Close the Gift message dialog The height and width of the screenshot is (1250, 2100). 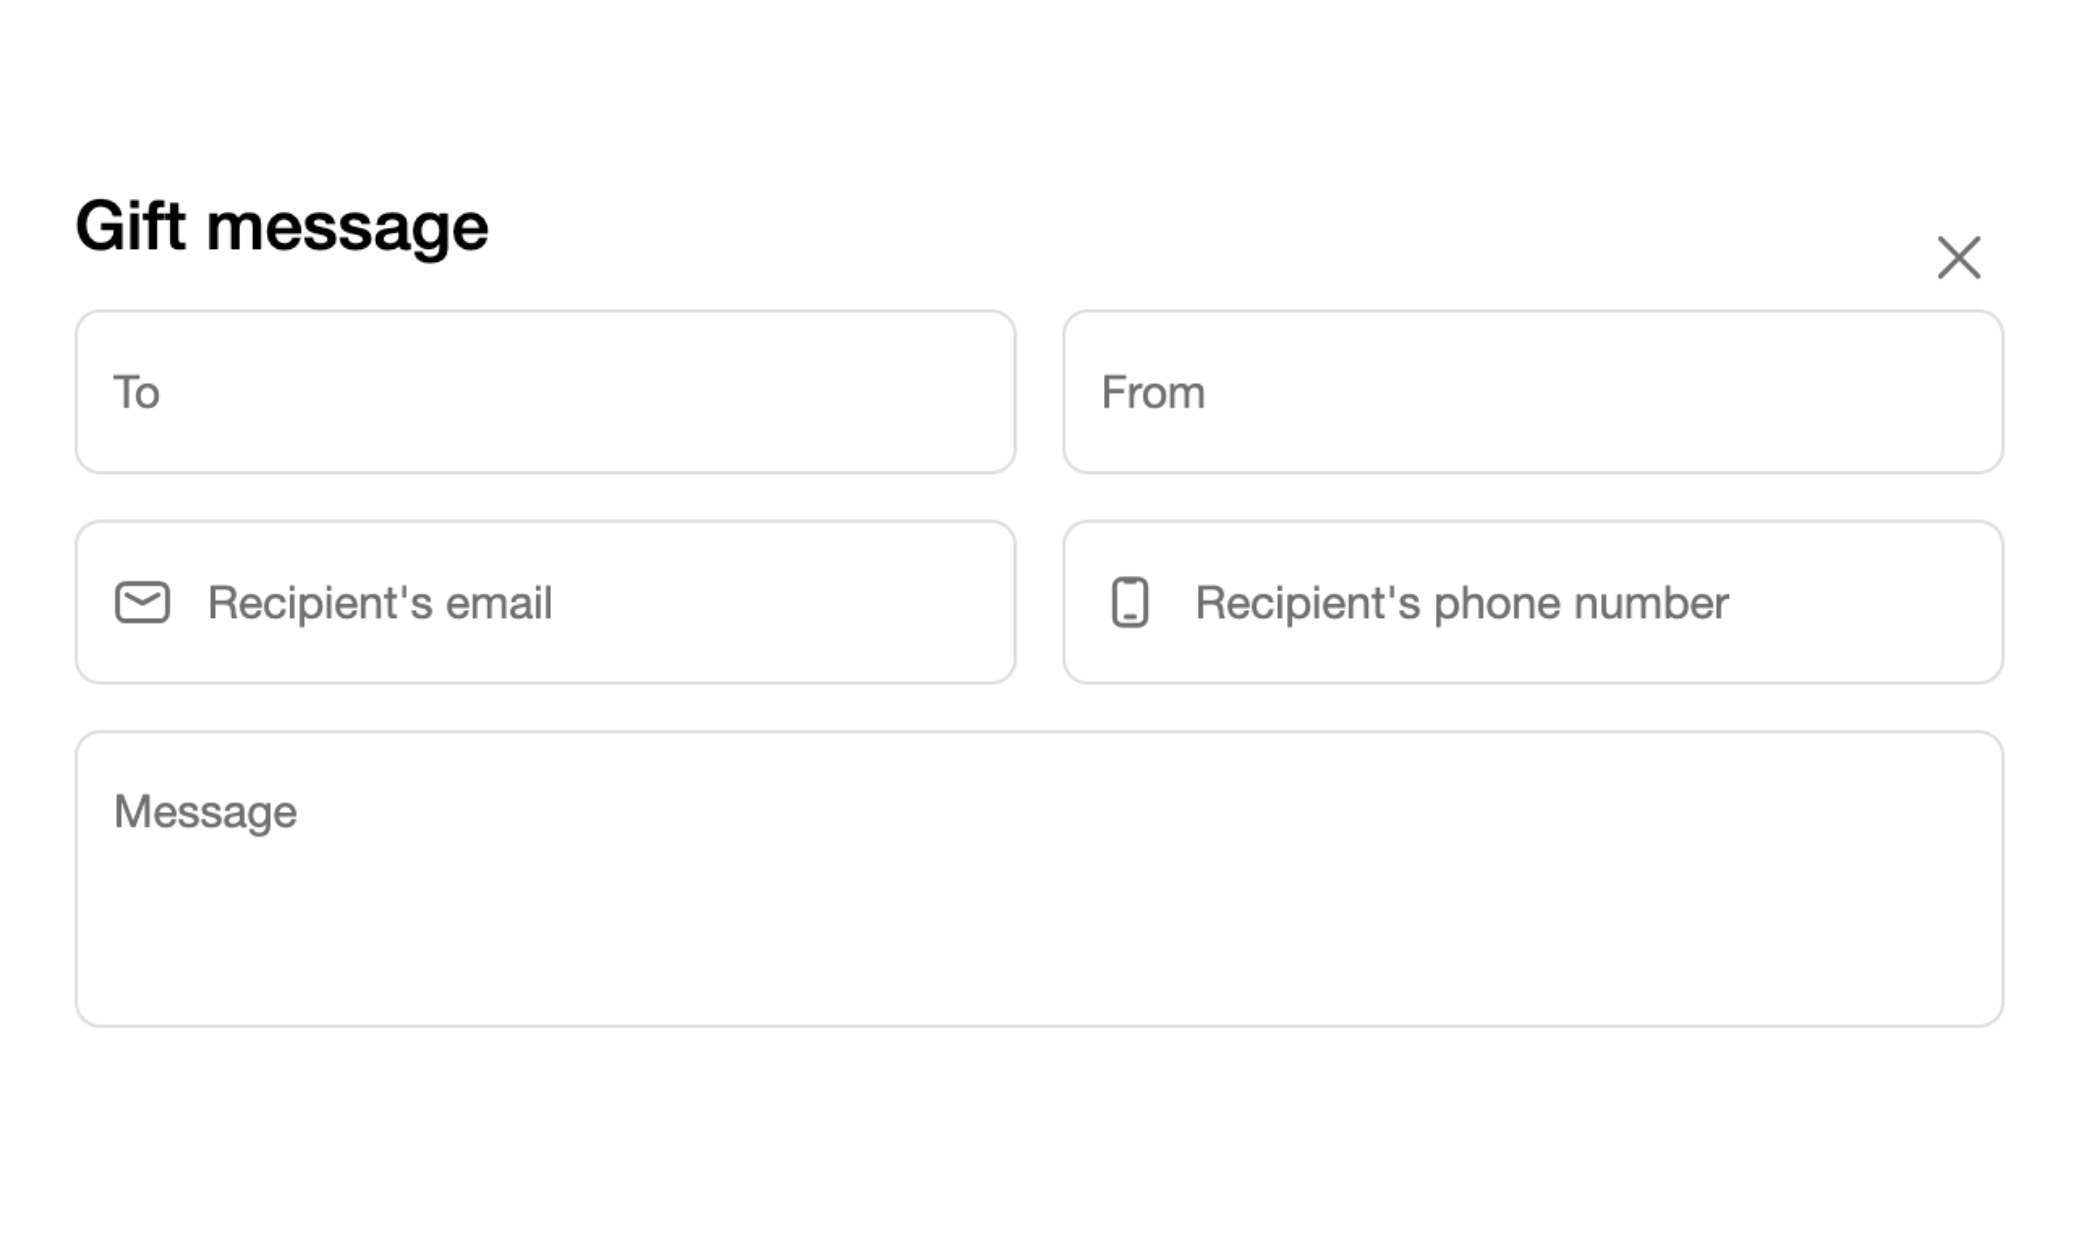pyautogui.click(x=1958, y=258)
